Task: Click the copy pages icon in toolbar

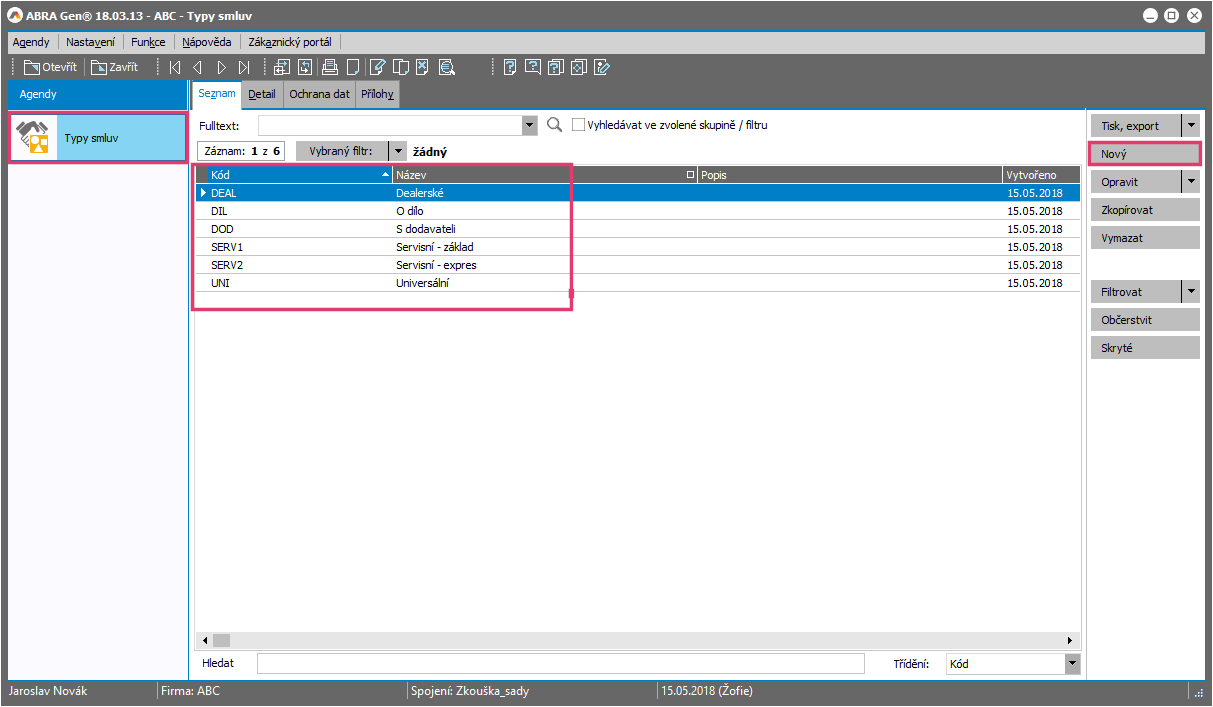Action: [x=400, y=68]
